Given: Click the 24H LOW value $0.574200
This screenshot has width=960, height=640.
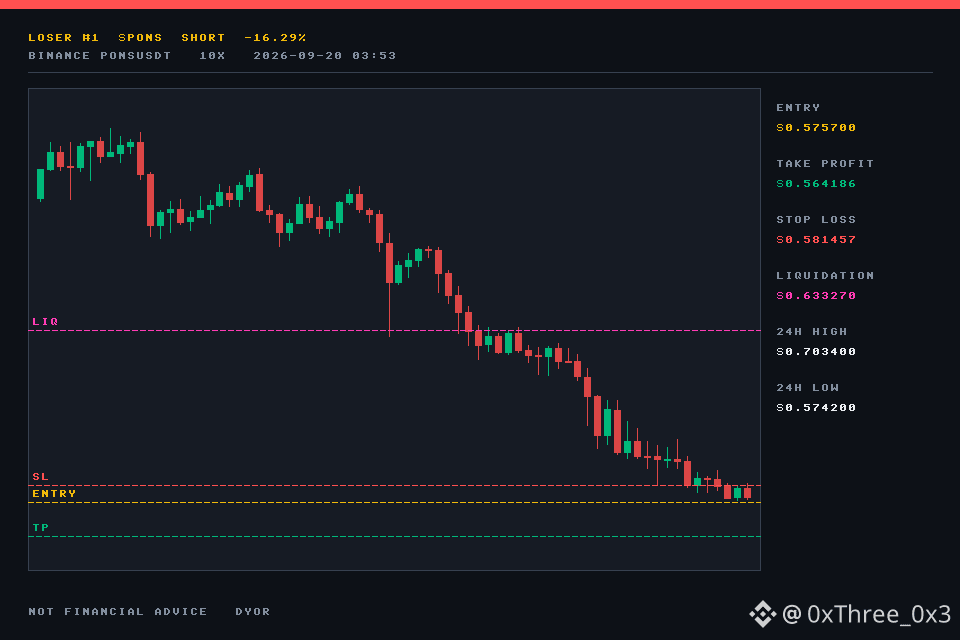Looking at the screenshot, I should click(816, 408).
